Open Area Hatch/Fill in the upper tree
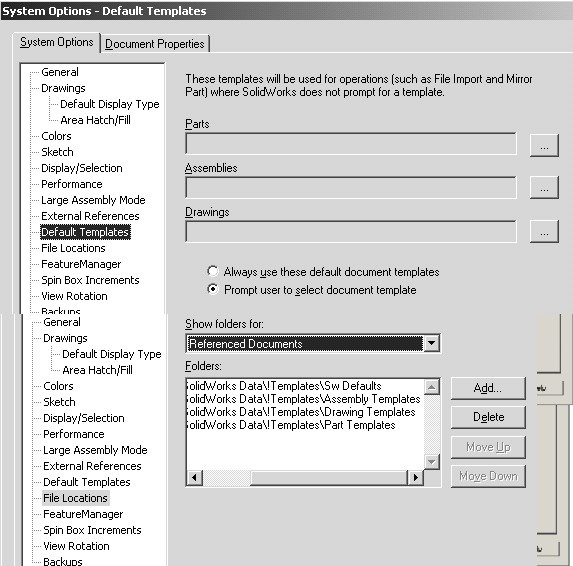Image resolution: width=573 pixels, height=566 pixels. pyautogui.click(x=95, y=120)
